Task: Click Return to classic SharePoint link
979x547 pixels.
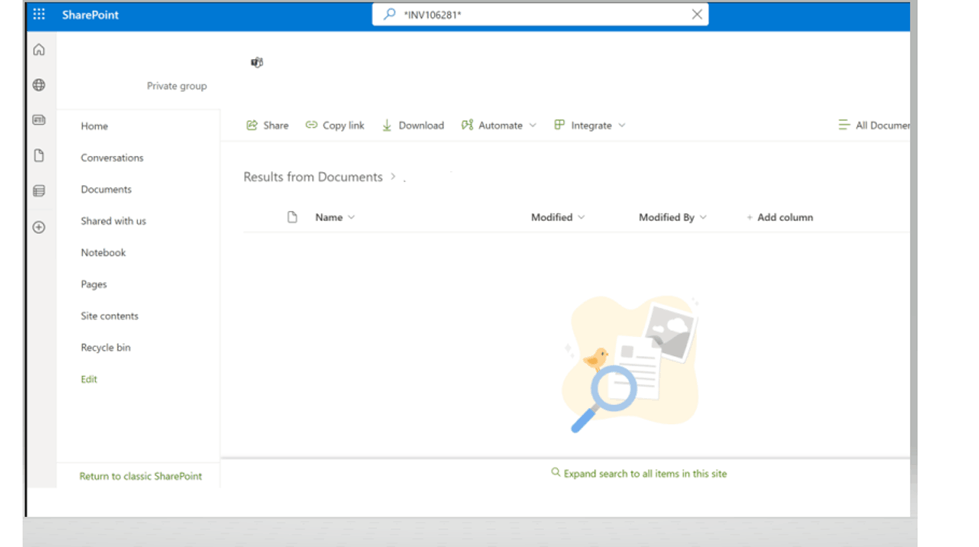Action: pos(140,476)
